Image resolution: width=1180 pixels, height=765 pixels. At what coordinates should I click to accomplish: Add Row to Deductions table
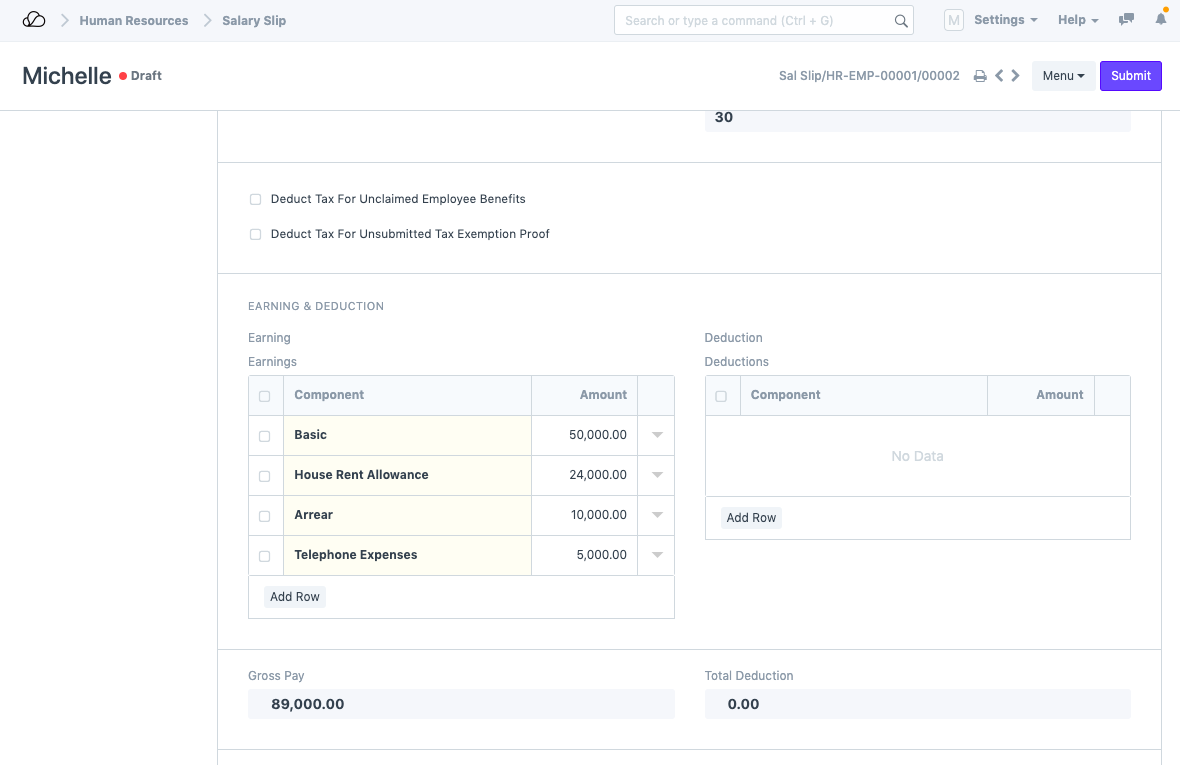751,518
